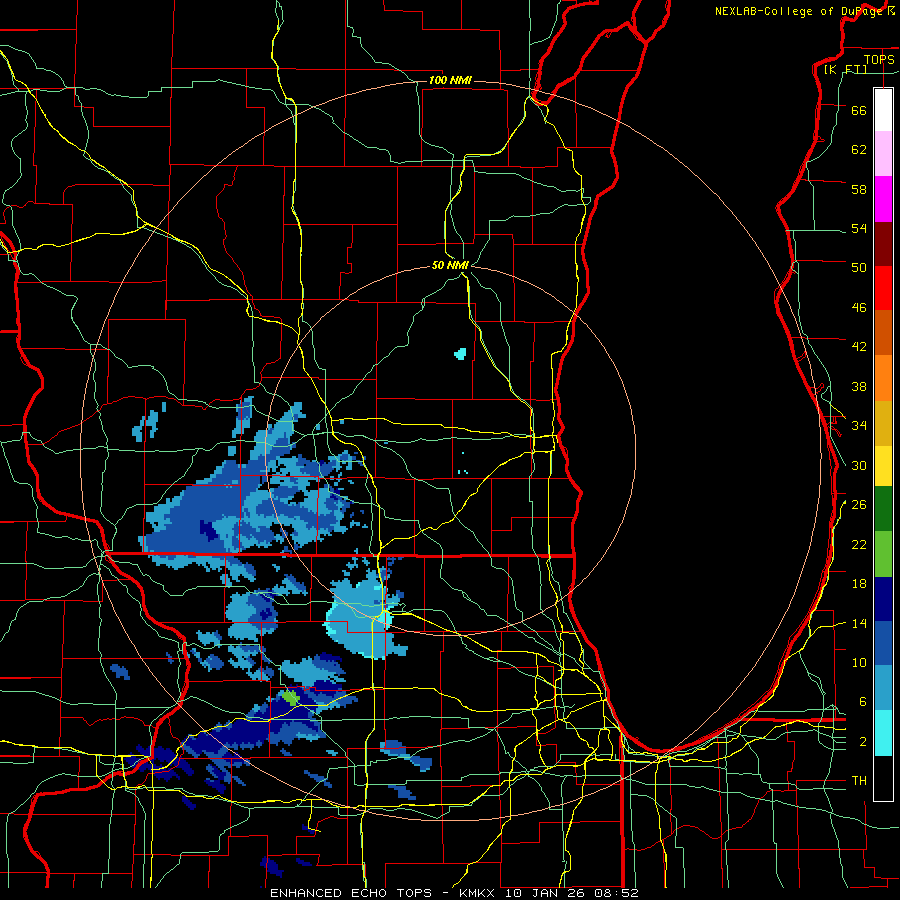Click the '50' legend value
Image resolution: width=900 pixels, height=900 pixels.
(859, 268)
